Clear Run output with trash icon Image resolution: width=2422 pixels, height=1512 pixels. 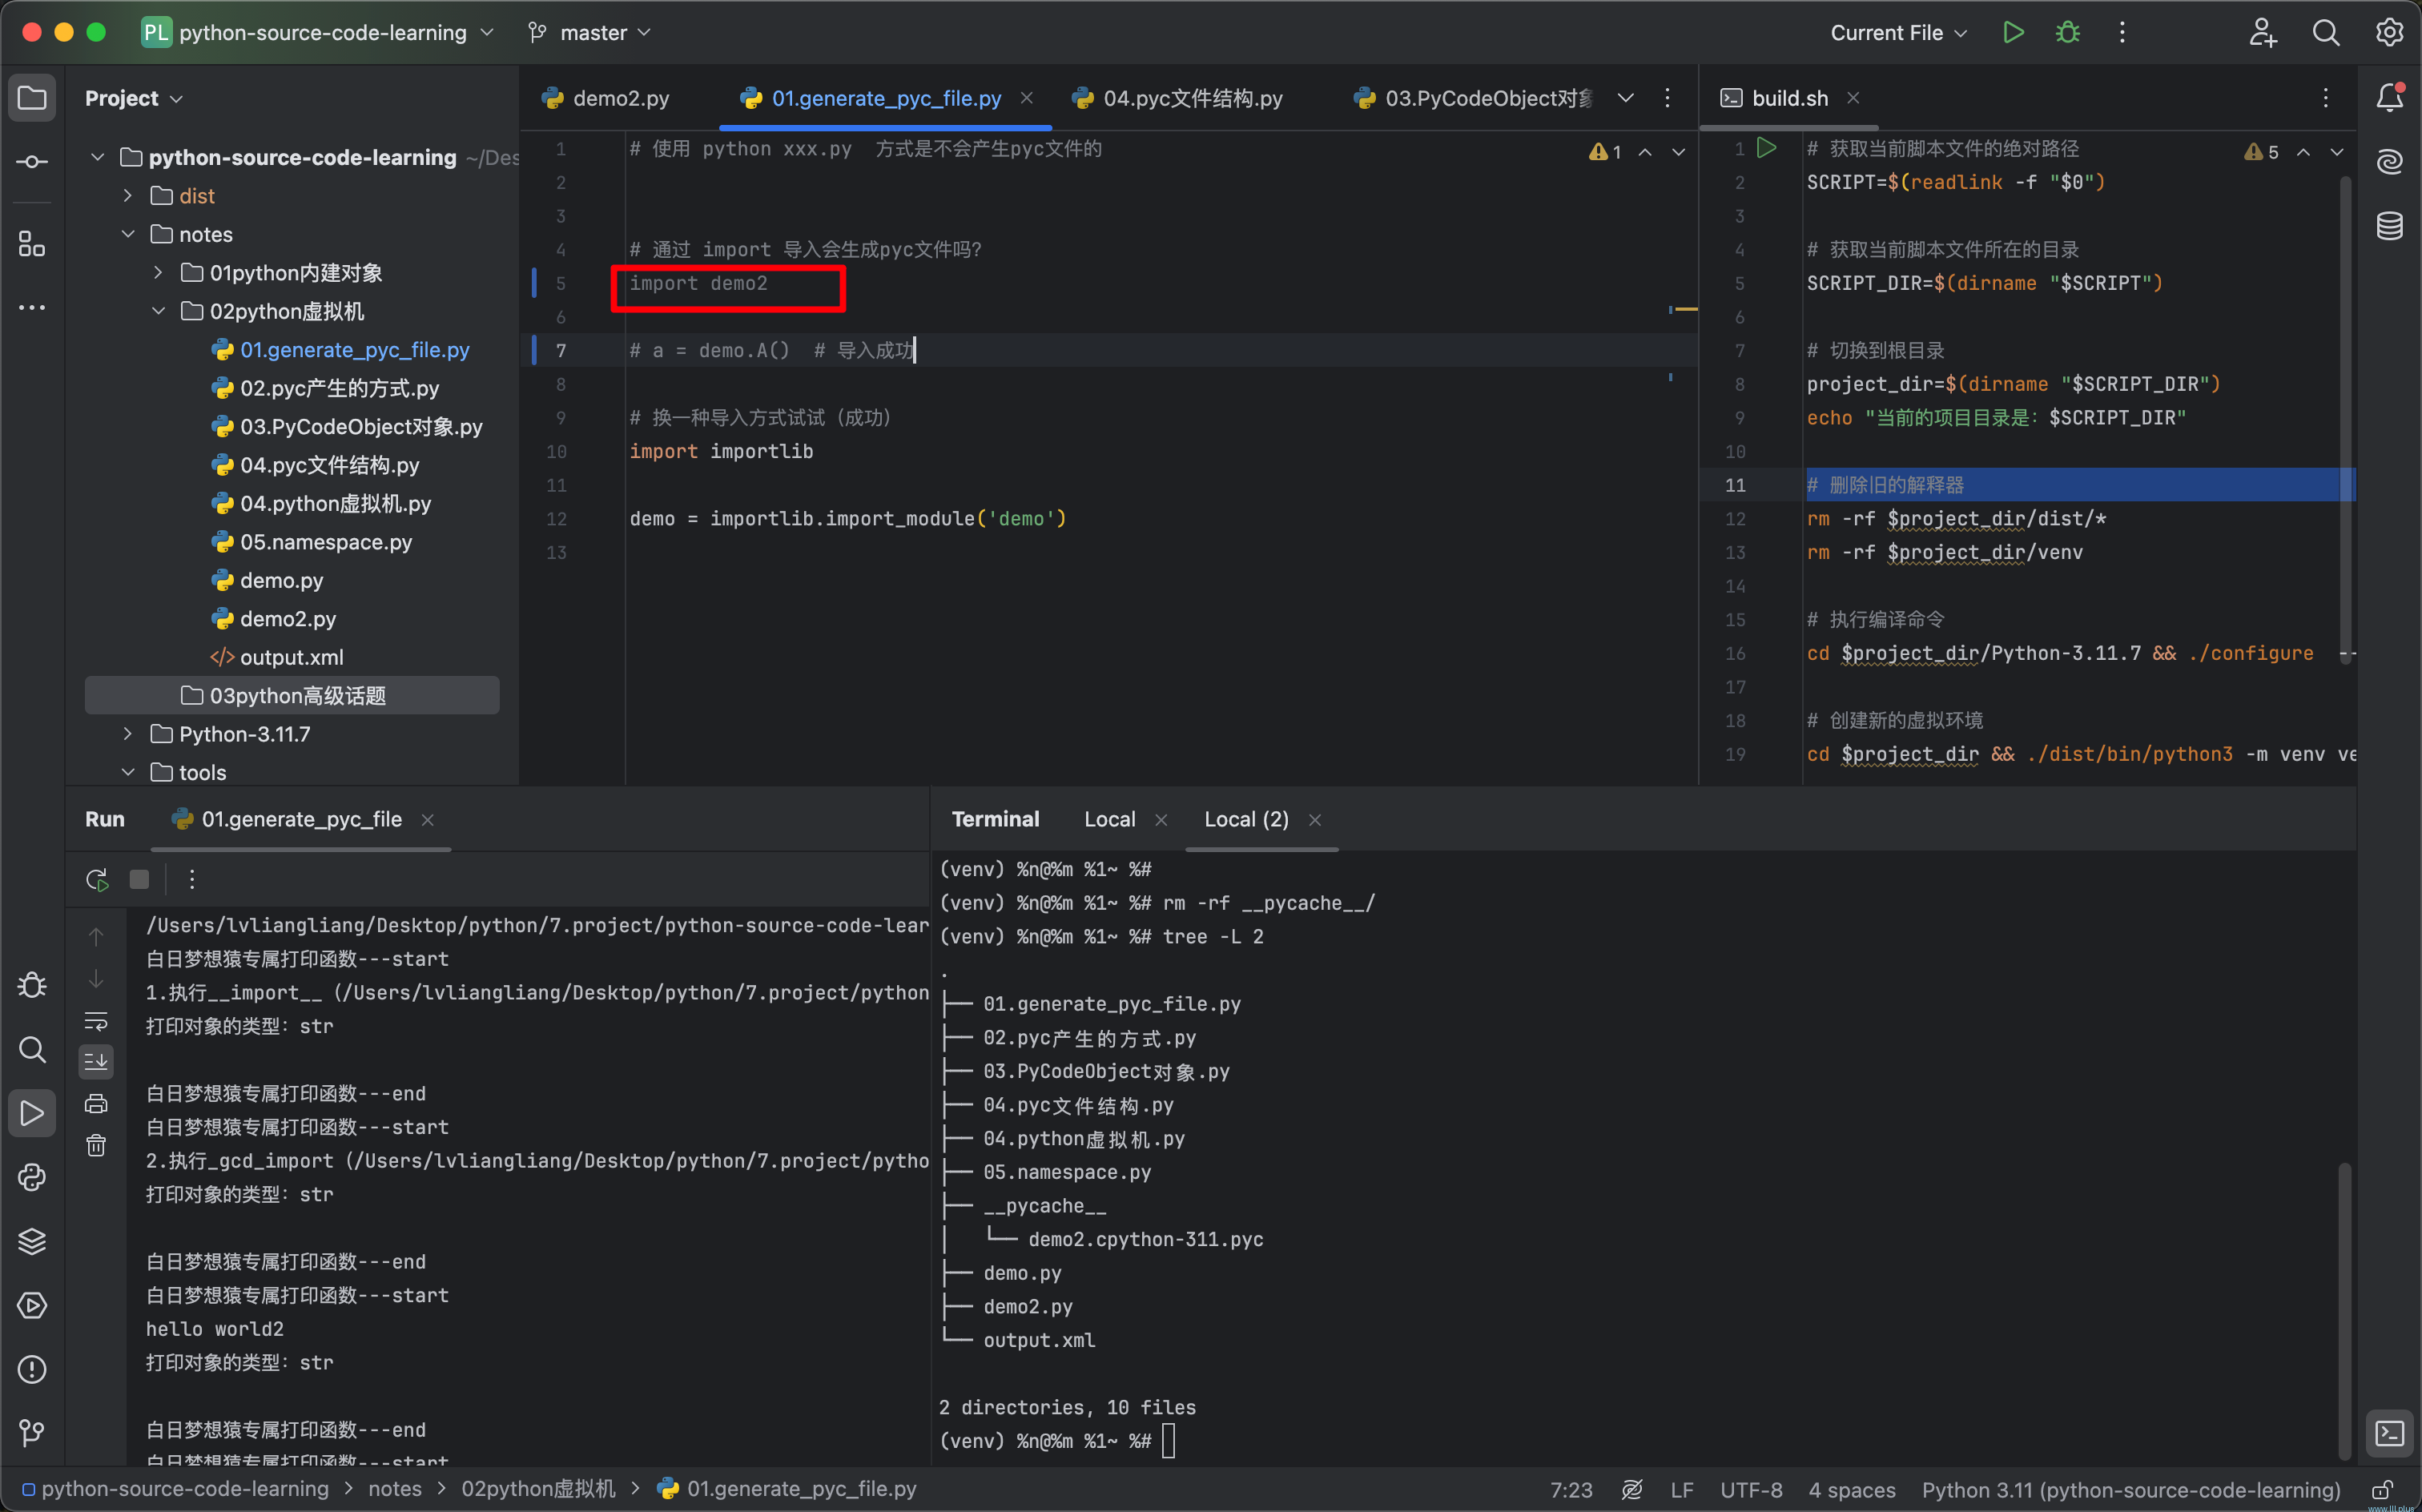(x=96, y=1145)
